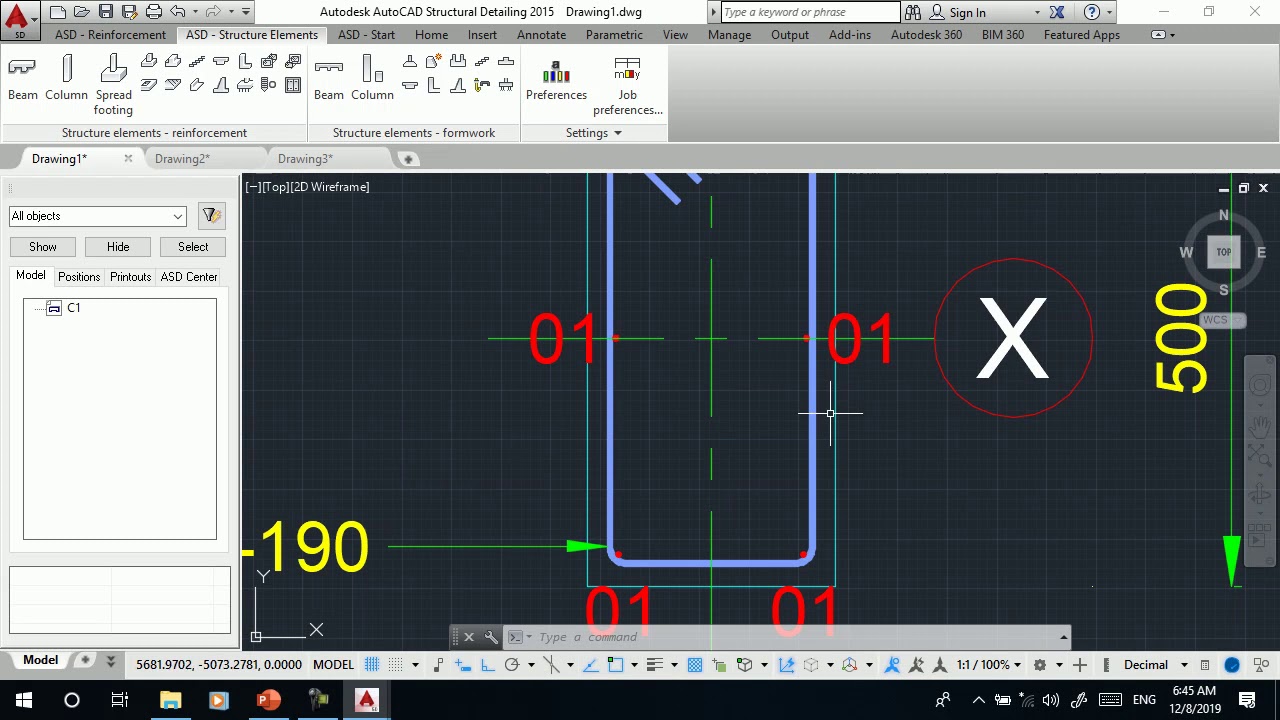The width and height of the screenshot is (1280, 720).
Task: Click the Hide button
Action: pyautogui.click(x=118, y=247)
